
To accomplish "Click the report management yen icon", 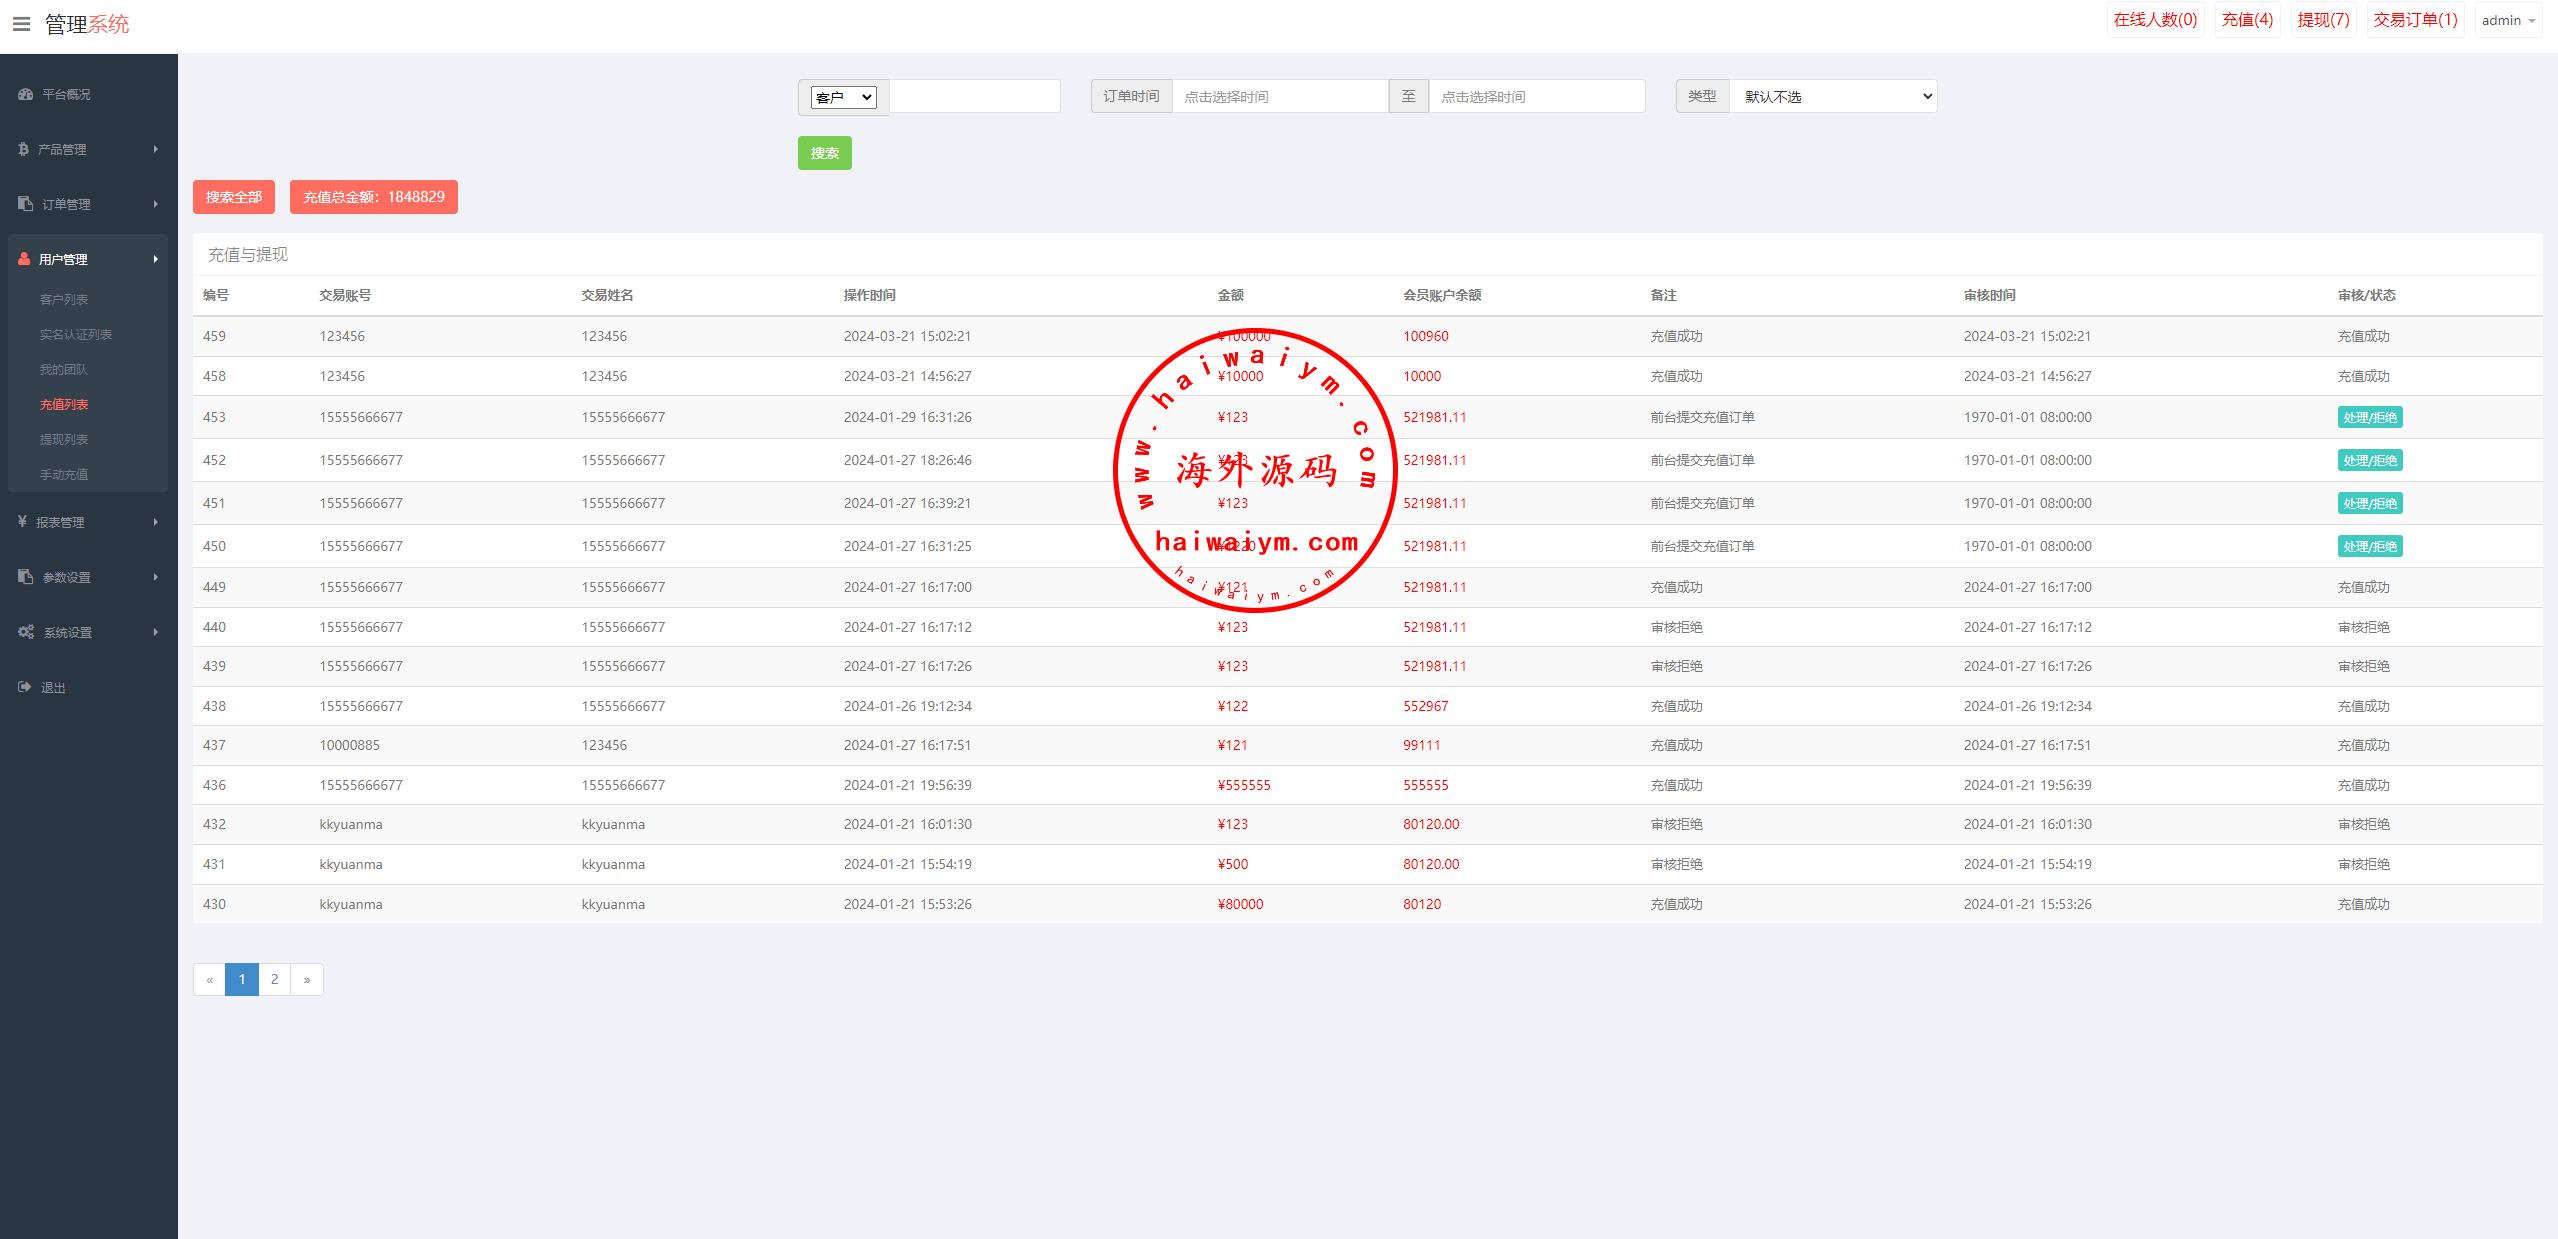I will point(22,522).
